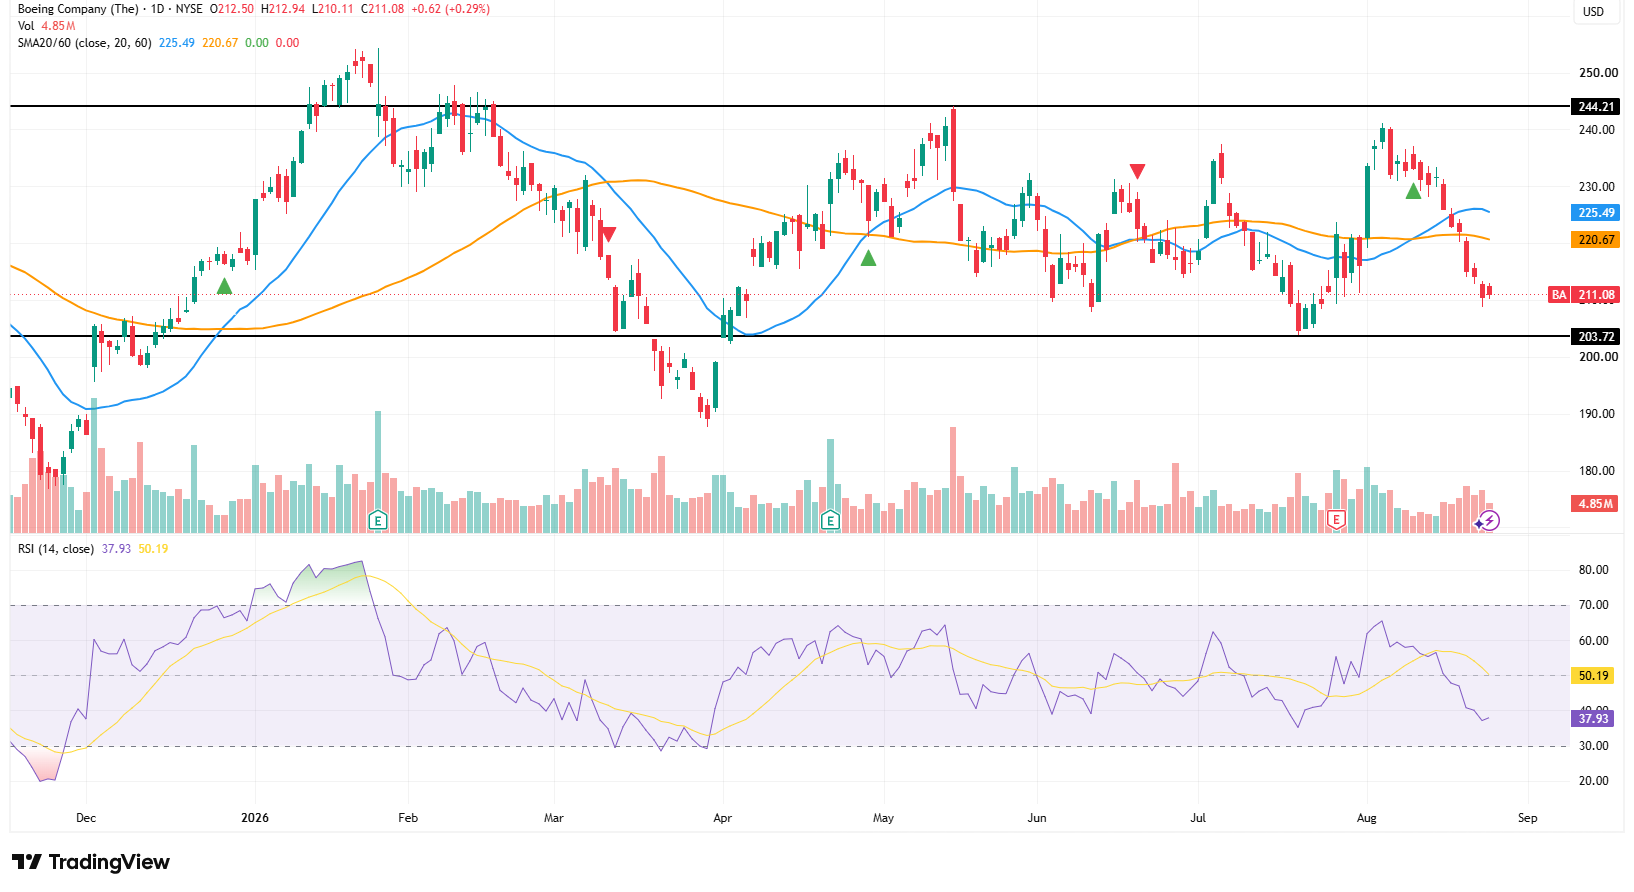Click the 190.00 price axis tick
Image resolution: width=1634 pixels, height=892 pixels.
coord(1598,414)
